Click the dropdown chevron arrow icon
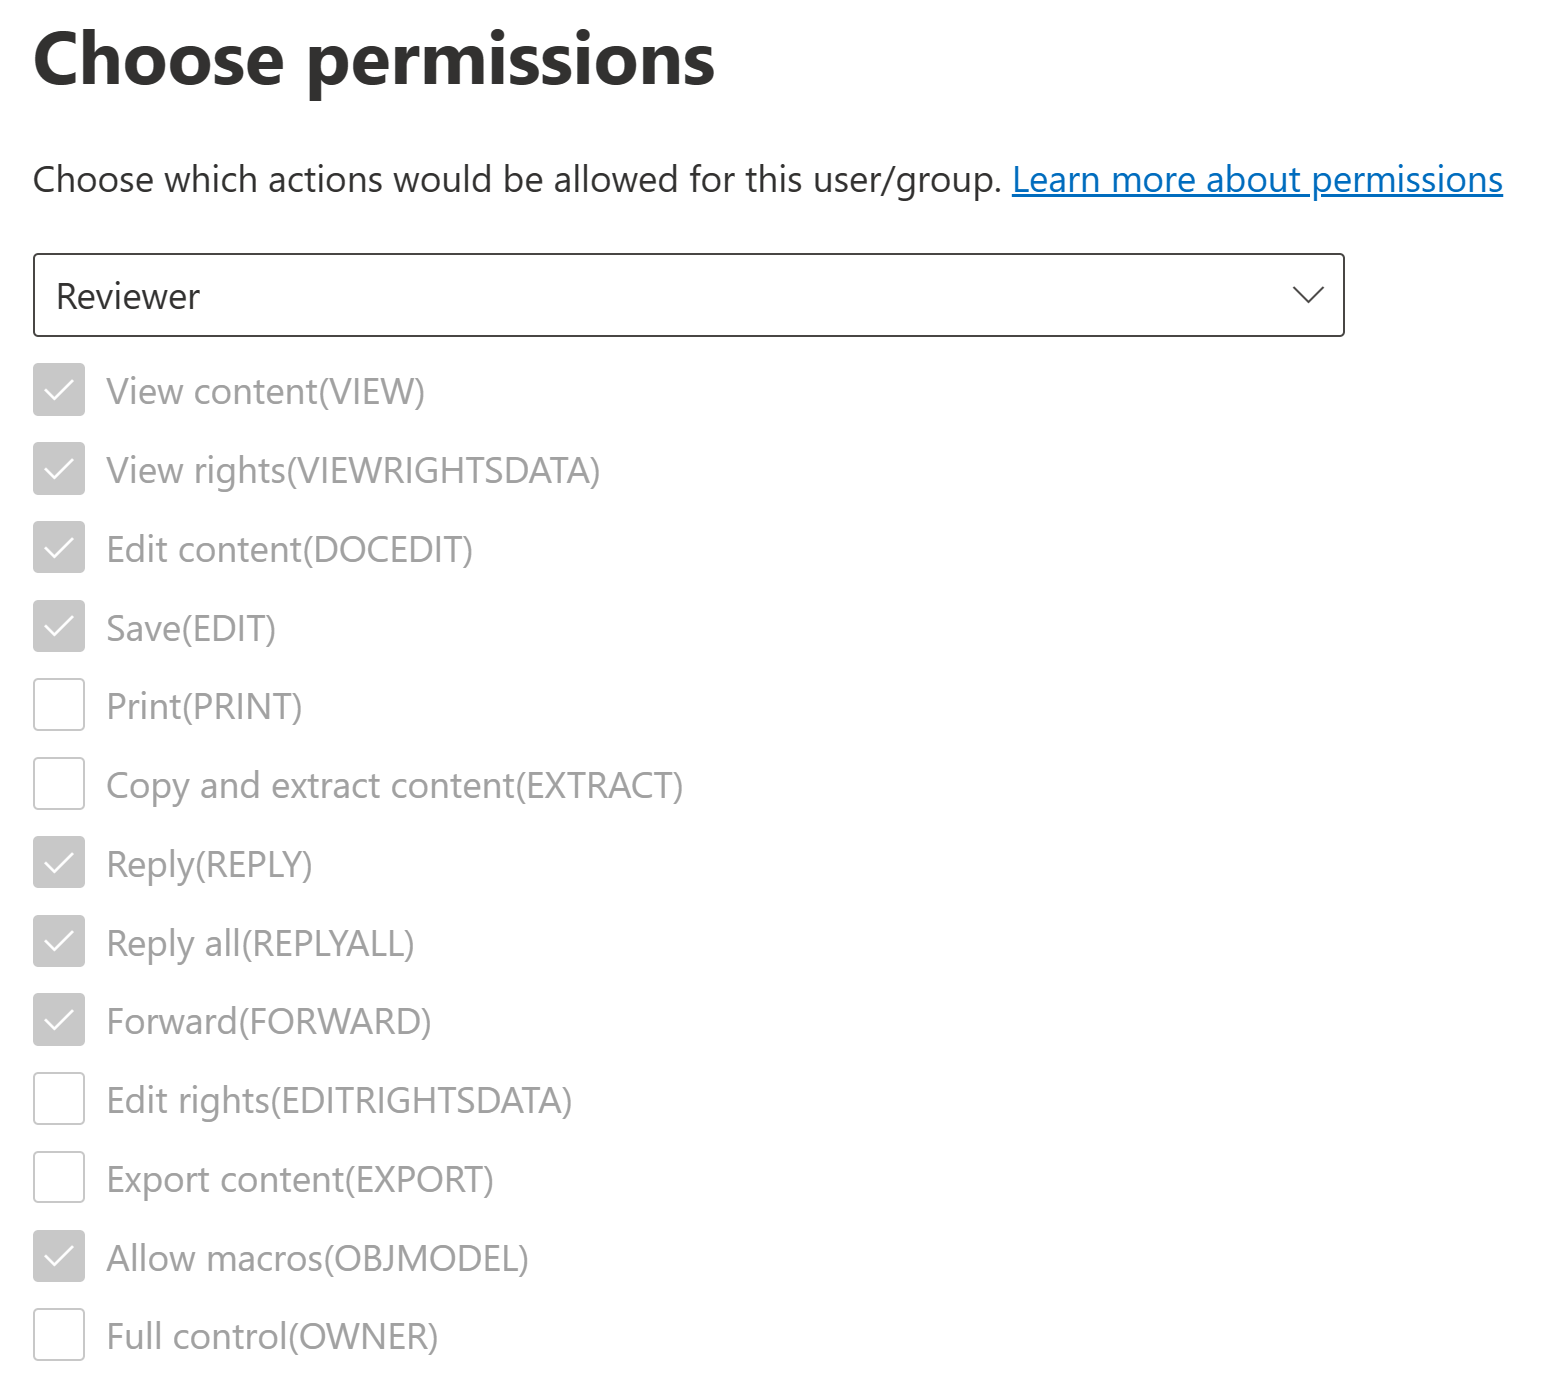 click(x=1307, y=295)
